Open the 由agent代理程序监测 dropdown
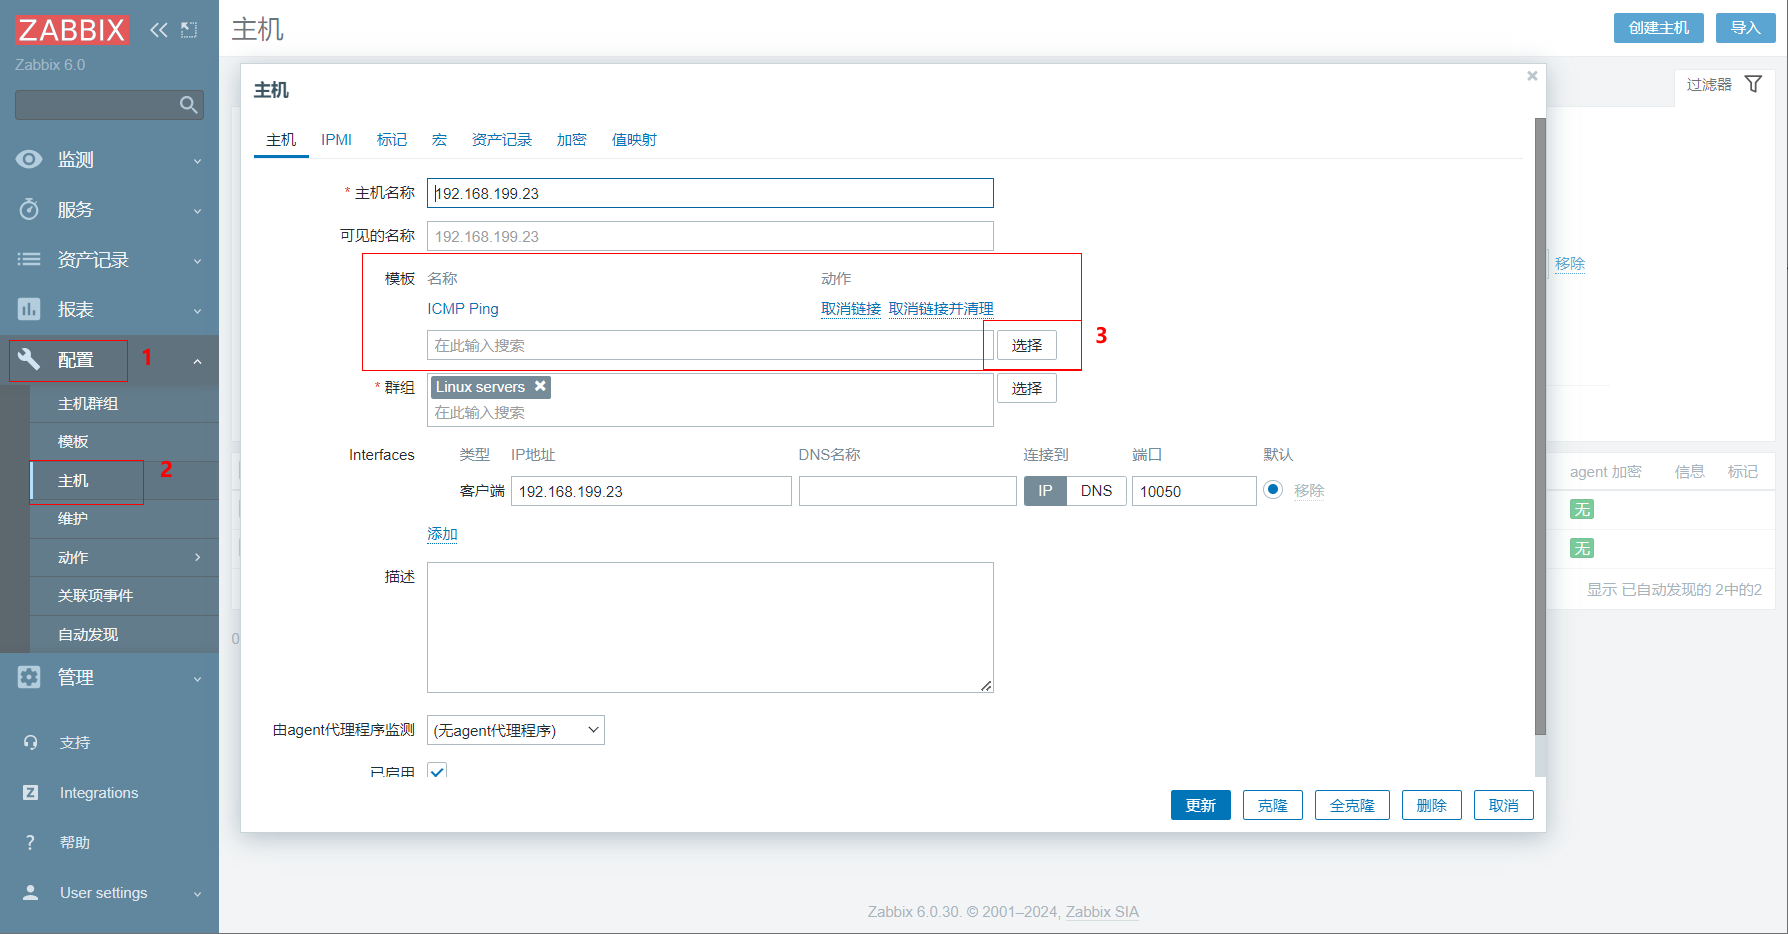Screen dimensions: 1788x934 click(516, 730)
